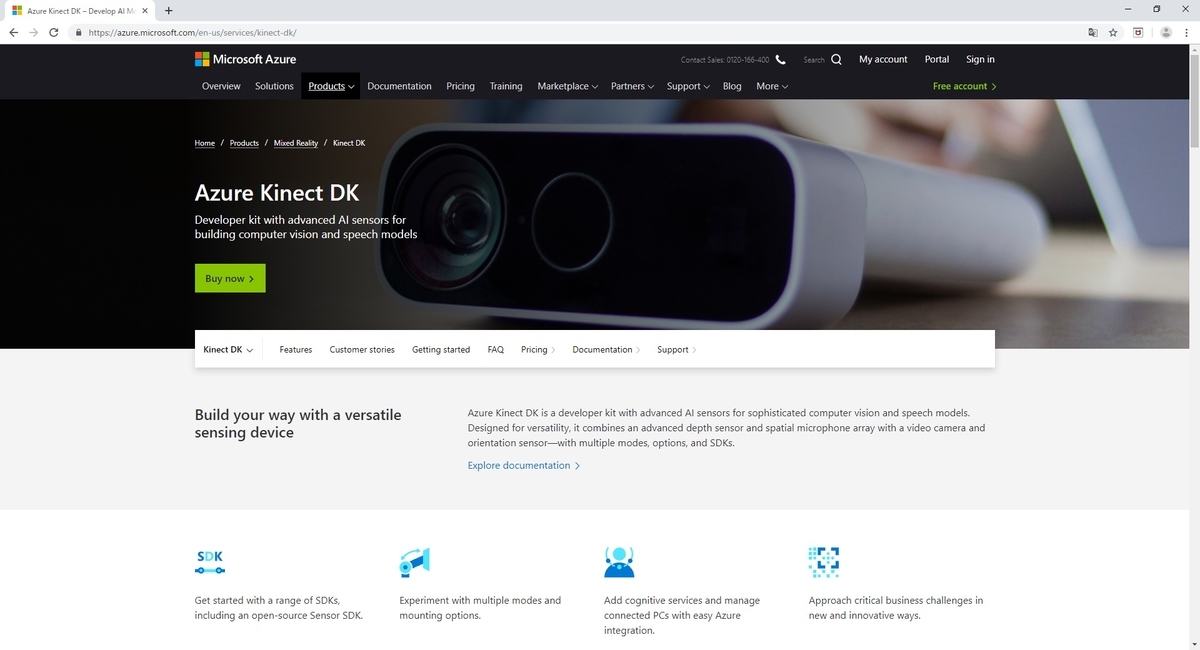Viewport: 1200px width, 650px height.
Task: Open the Solutions nav item
Action: 274,86
